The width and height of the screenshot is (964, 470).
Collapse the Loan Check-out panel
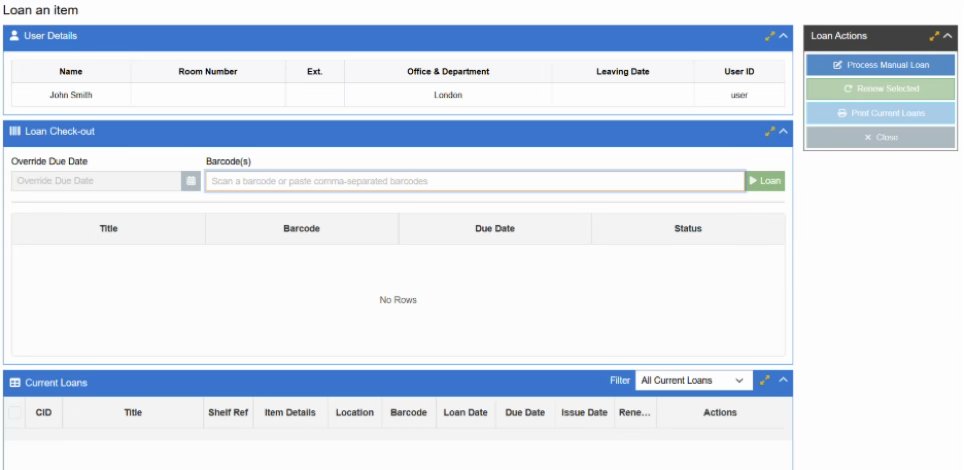(783, 131)
